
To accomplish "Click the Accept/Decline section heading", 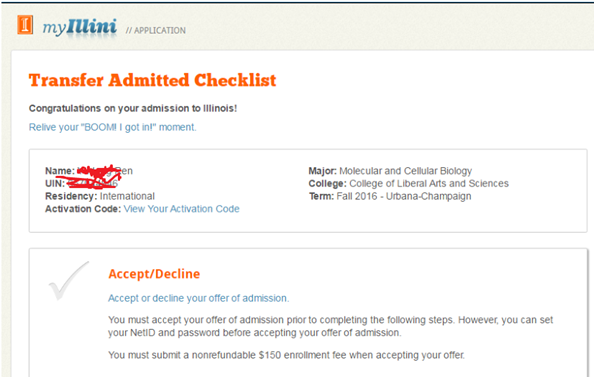I will (x=154, y=274).
